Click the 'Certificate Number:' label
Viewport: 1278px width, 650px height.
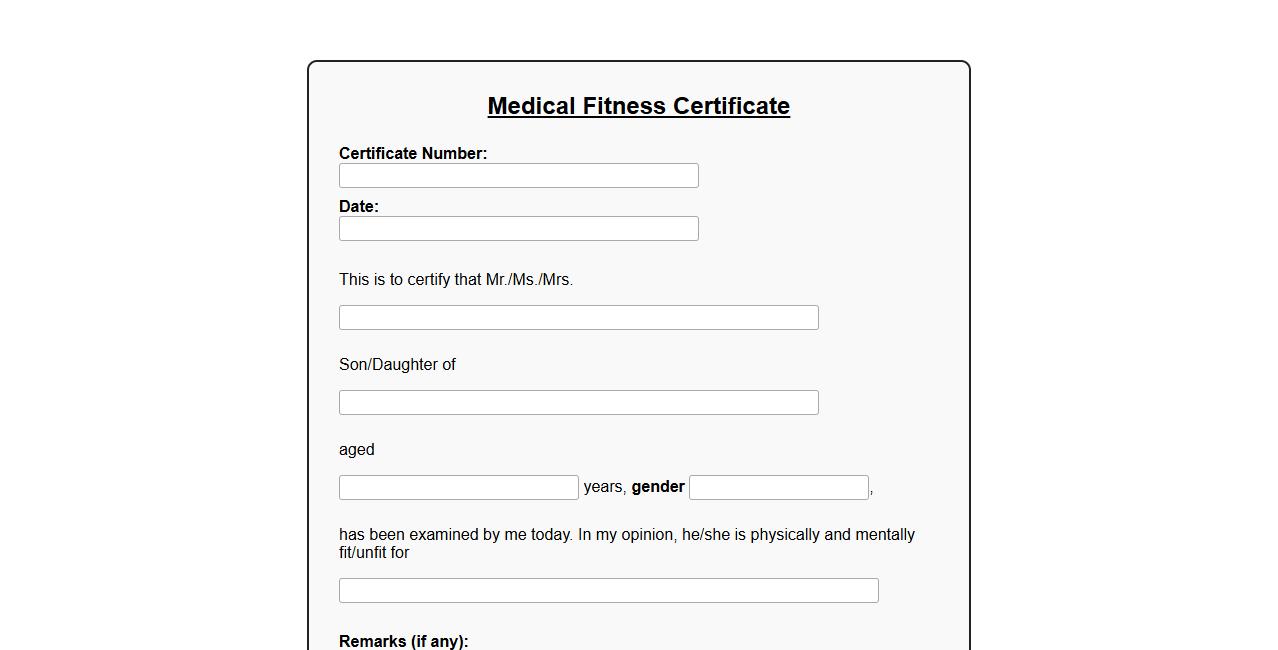pyautogui.click(x=412, y=154)
